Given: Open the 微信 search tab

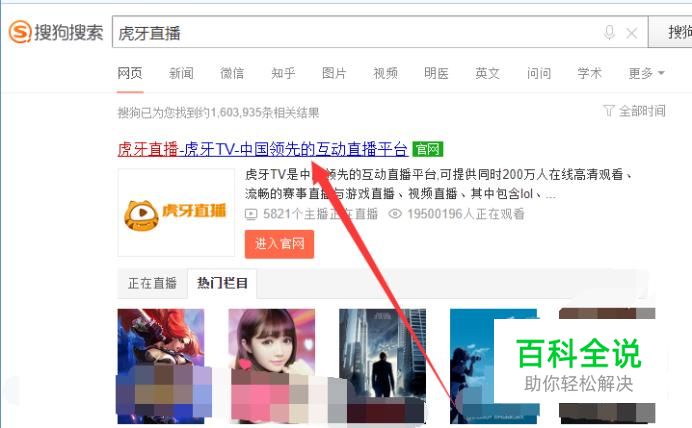Looking at the screenshot, I should (232, 73).
